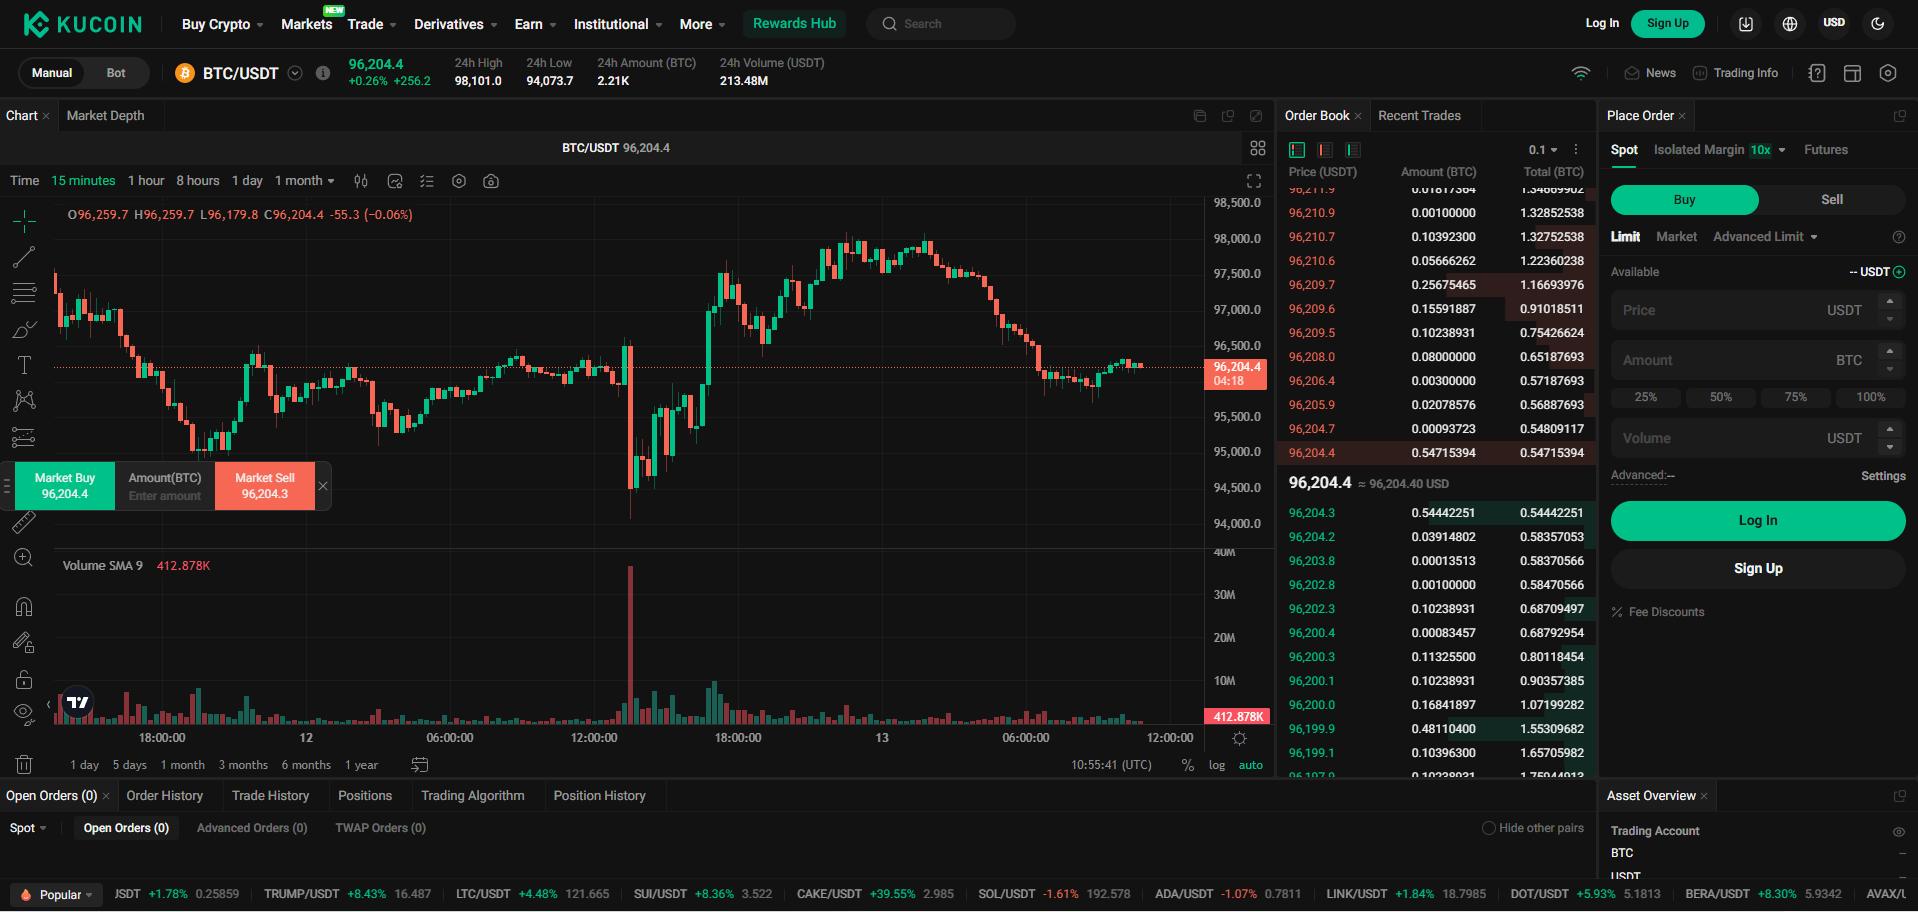Select the trend line drawing tool
The height and width of the screenshot is (912, 1918).
(24, 257)
